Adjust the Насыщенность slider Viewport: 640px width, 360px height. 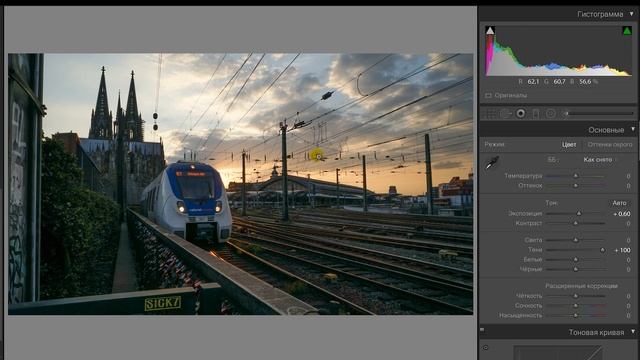coord(576,316)
